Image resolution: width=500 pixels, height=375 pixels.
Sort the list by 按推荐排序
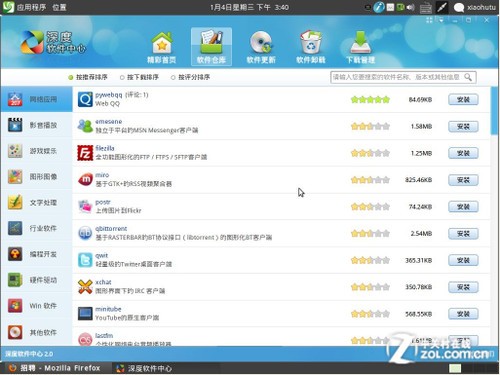(88, 77)
